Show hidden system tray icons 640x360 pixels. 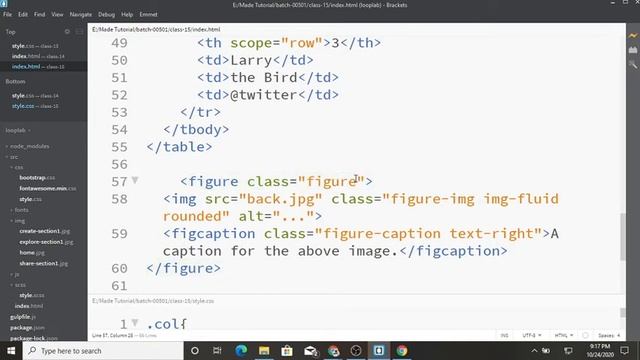pos(534,351)
